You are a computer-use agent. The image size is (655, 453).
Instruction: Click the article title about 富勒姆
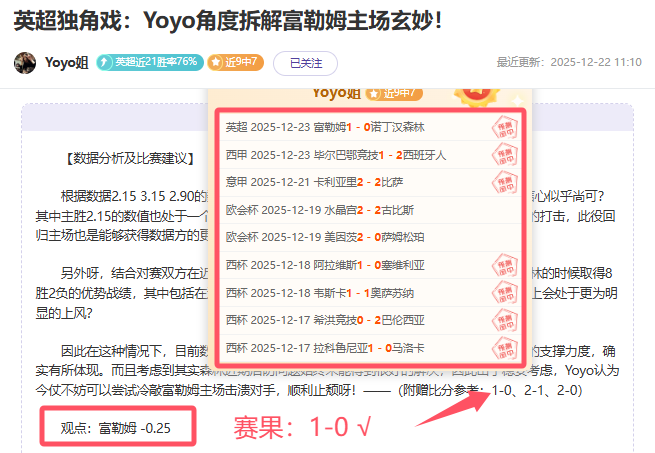click(228, 18)
